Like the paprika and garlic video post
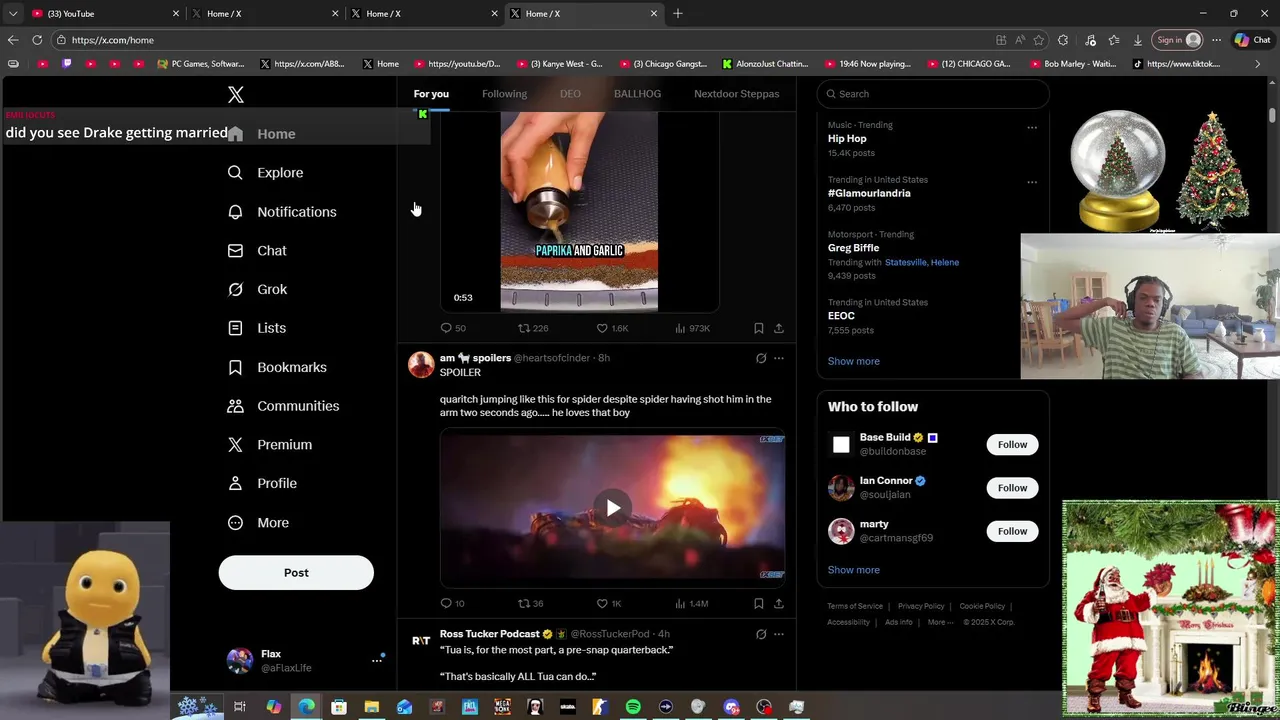 [x=612, y=328]
